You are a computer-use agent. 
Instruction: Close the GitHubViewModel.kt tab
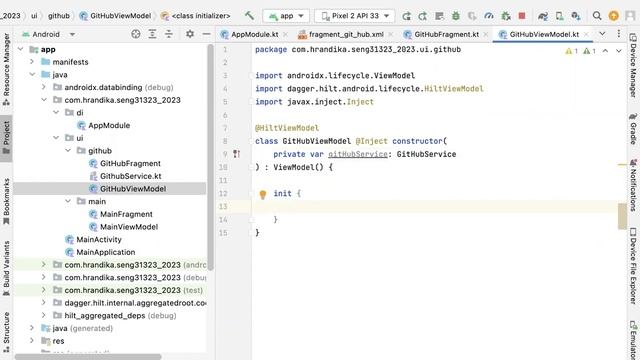[x=587, y=34]
